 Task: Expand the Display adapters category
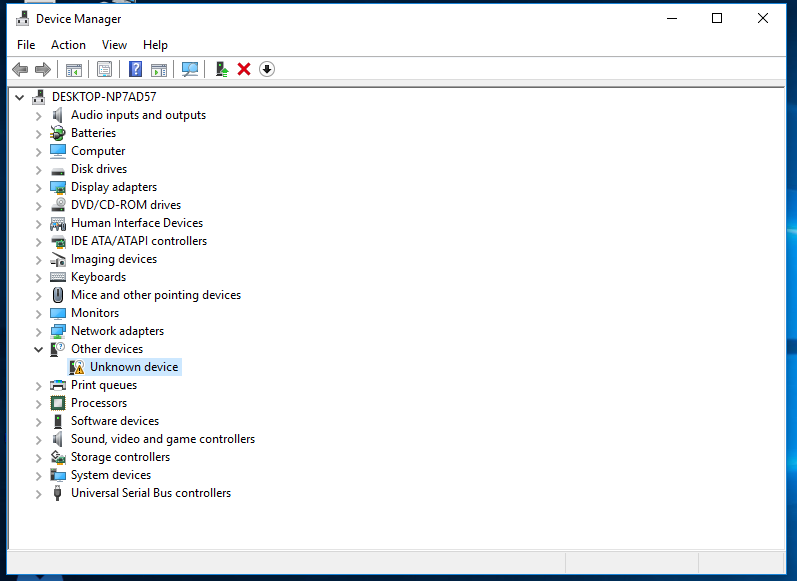39,188
